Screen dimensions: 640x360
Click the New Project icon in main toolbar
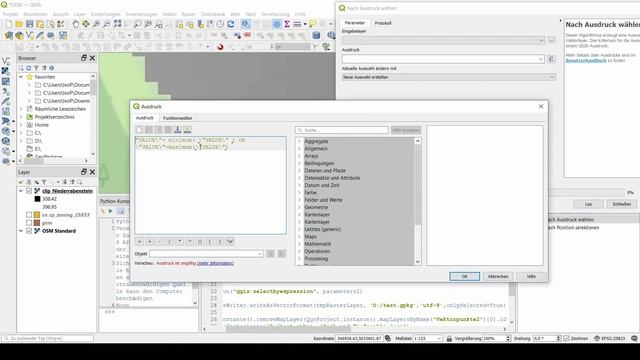[9, 24]
